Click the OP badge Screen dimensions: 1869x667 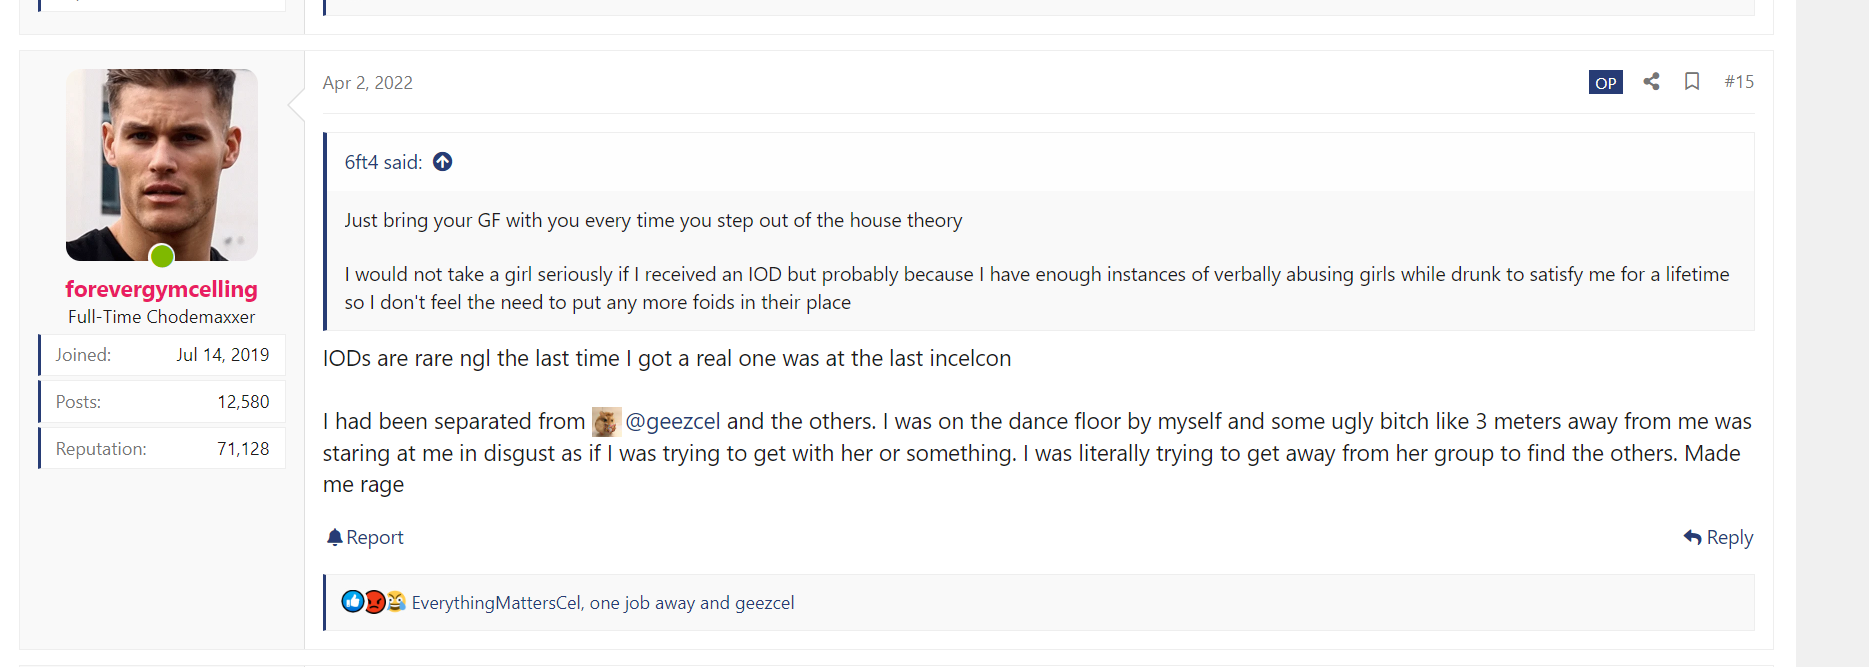point(1605,83)
